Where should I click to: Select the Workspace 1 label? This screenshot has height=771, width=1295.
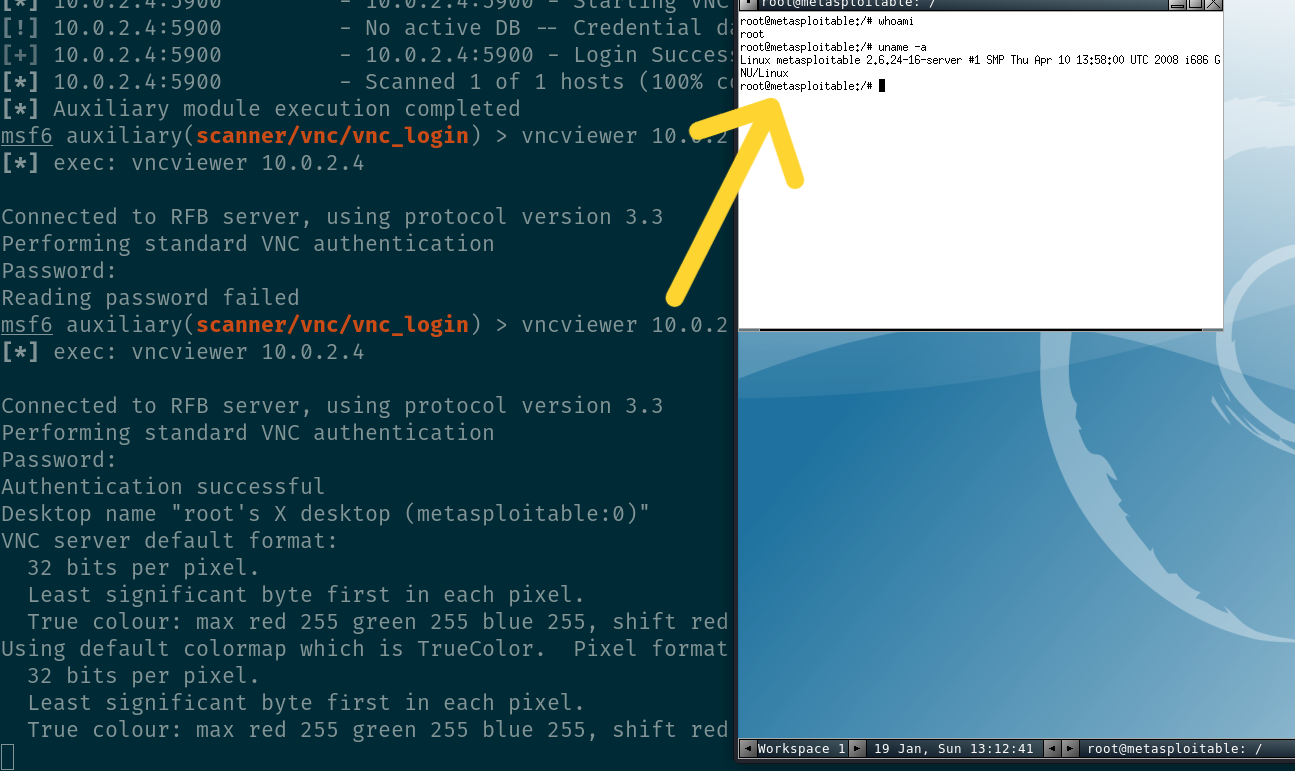click(x=801, y=749)
